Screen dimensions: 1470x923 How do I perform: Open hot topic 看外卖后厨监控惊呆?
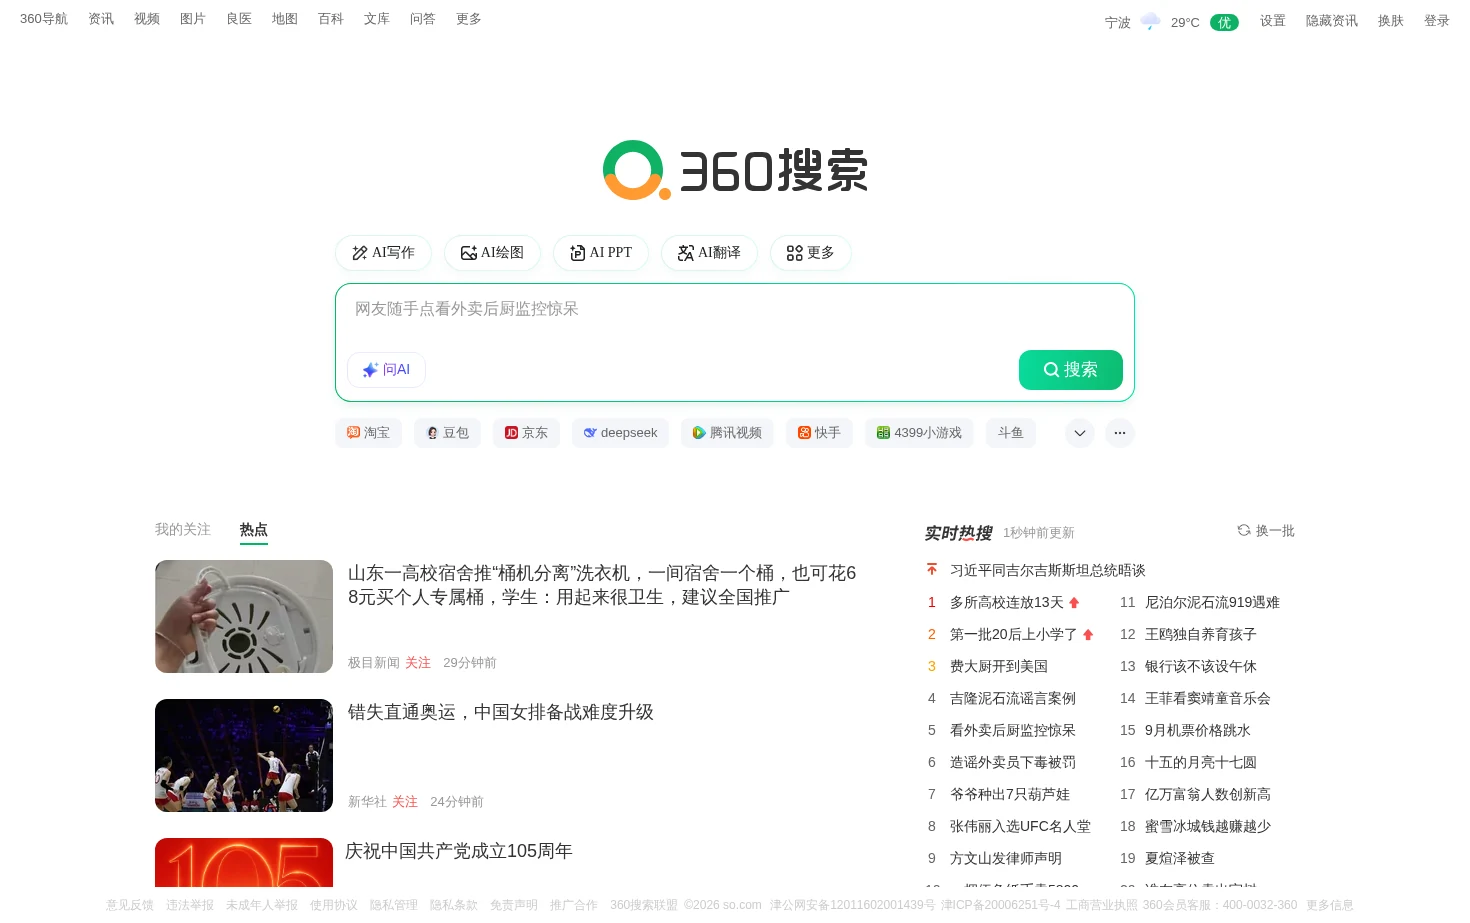pos(1013,730)
